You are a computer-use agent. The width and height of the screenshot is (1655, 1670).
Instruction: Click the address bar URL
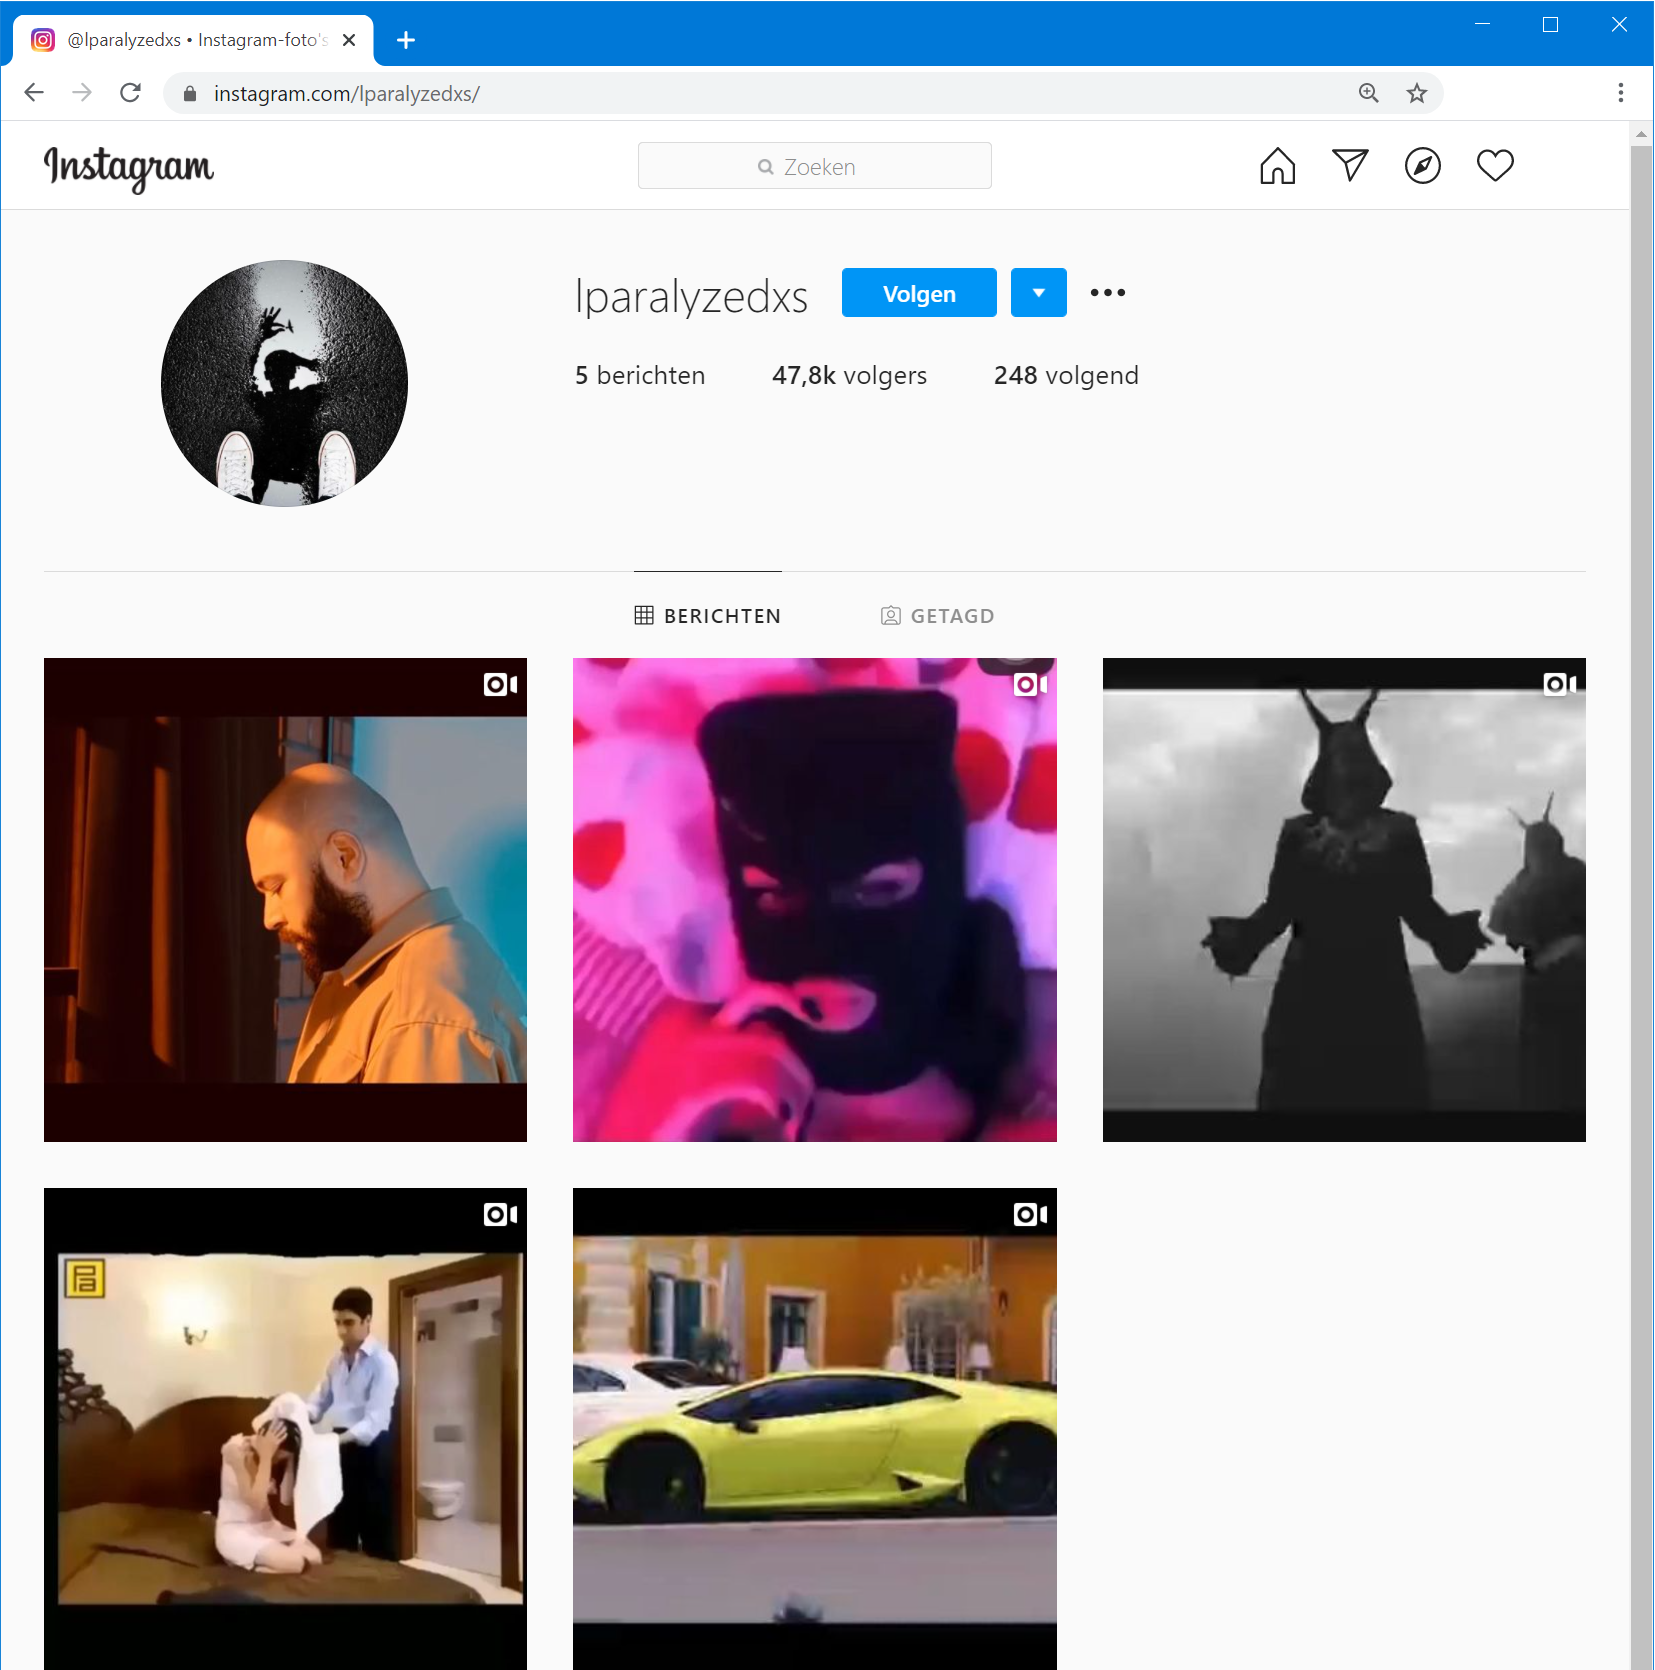pyautogui.click(x=346, y=94)
